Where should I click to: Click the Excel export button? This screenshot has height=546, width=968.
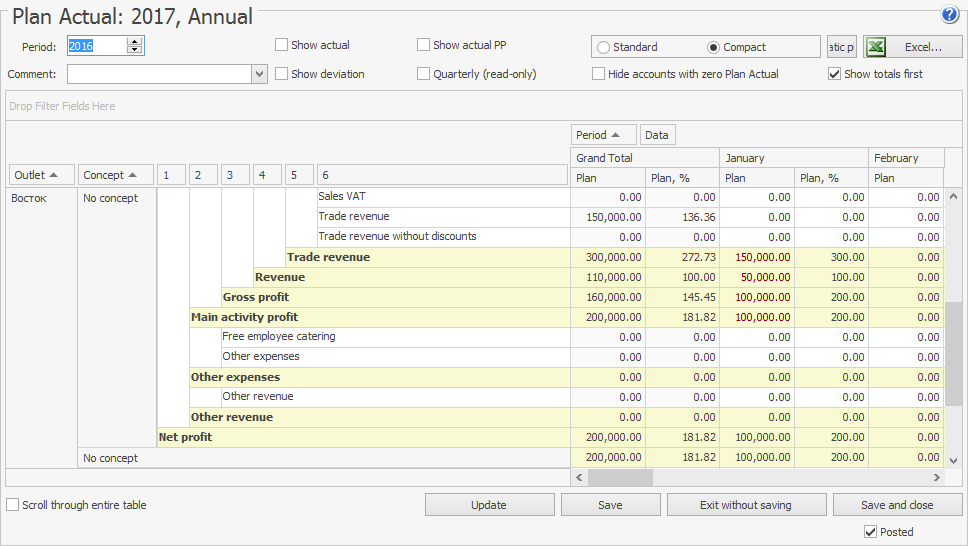coord(913,47)
